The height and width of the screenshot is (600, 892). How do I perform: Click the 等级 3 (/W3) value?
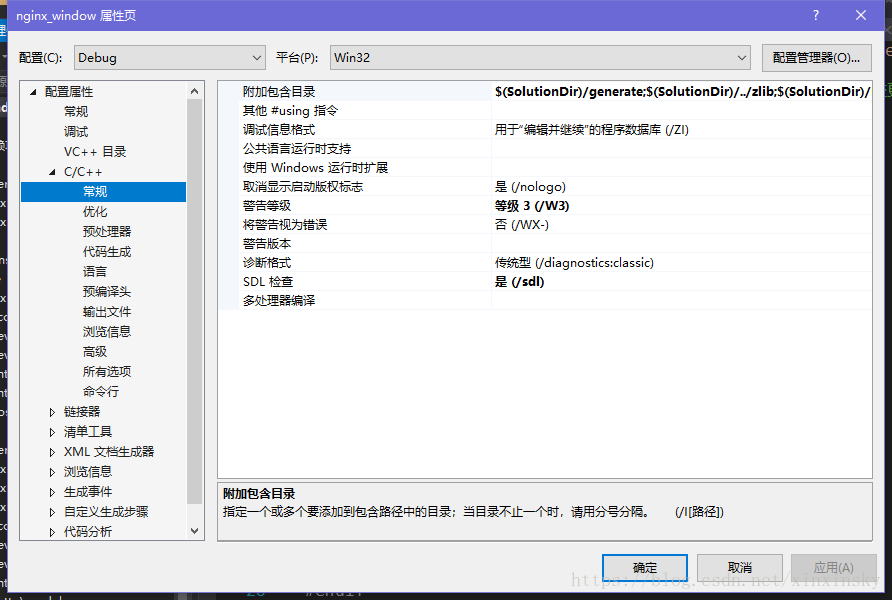click(532, 205)
